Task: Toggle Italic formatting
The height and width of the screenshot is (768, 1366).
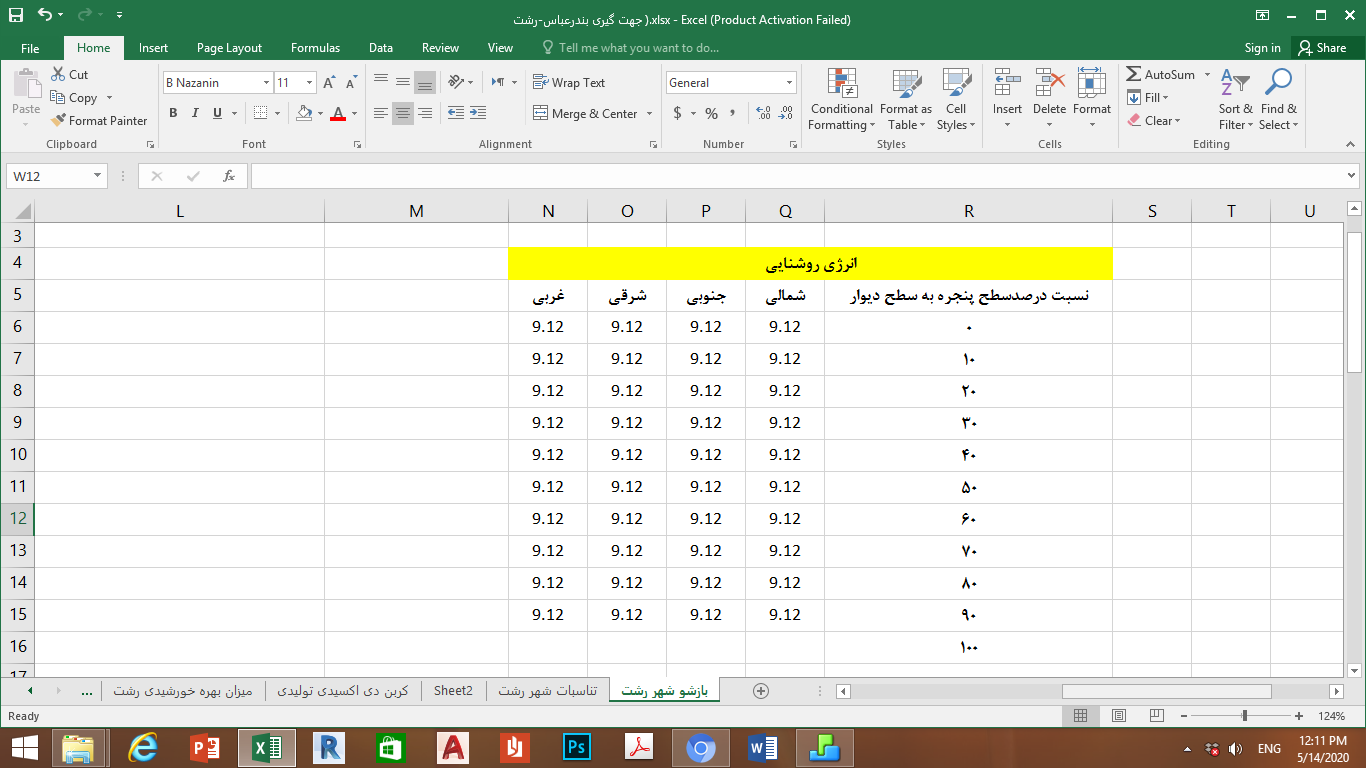Action: coord(195,113)
